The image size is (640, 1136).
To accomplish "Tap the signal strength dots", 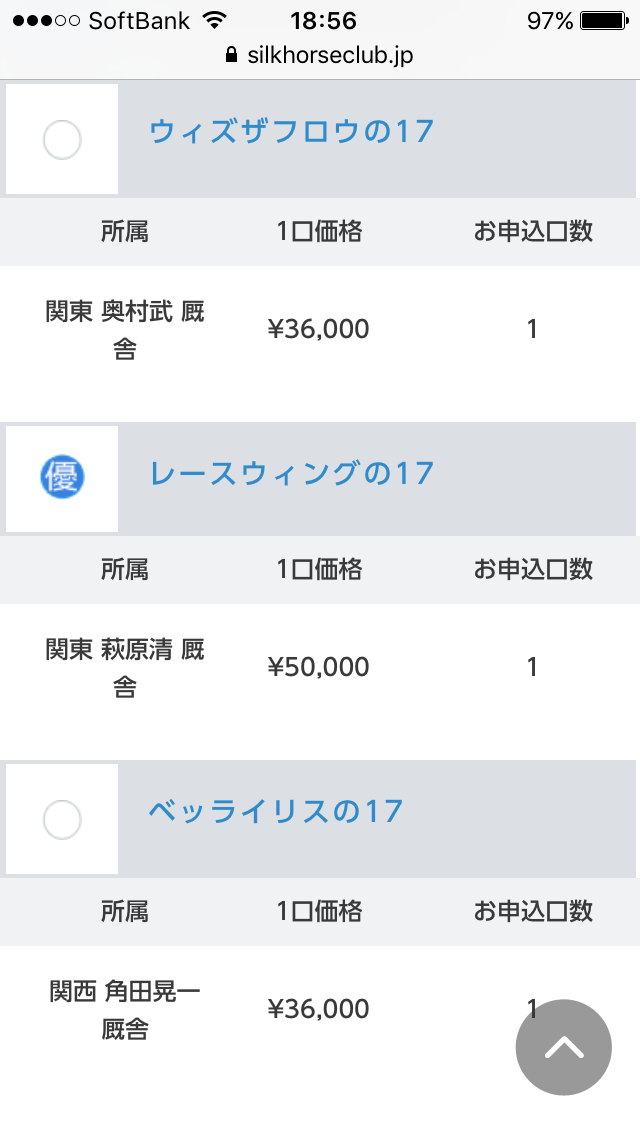I will (x=45, y=21).
